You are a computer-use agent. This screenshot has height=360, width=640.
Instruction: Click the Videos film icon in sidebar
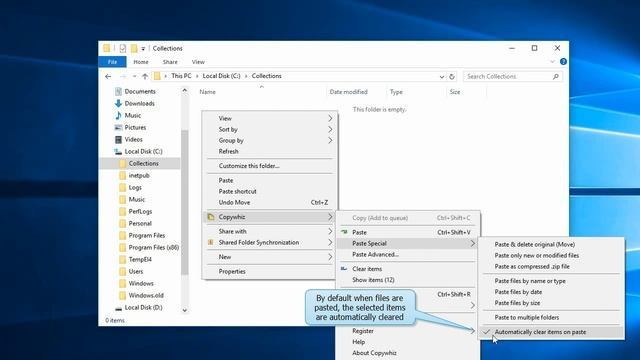point(118,139)
